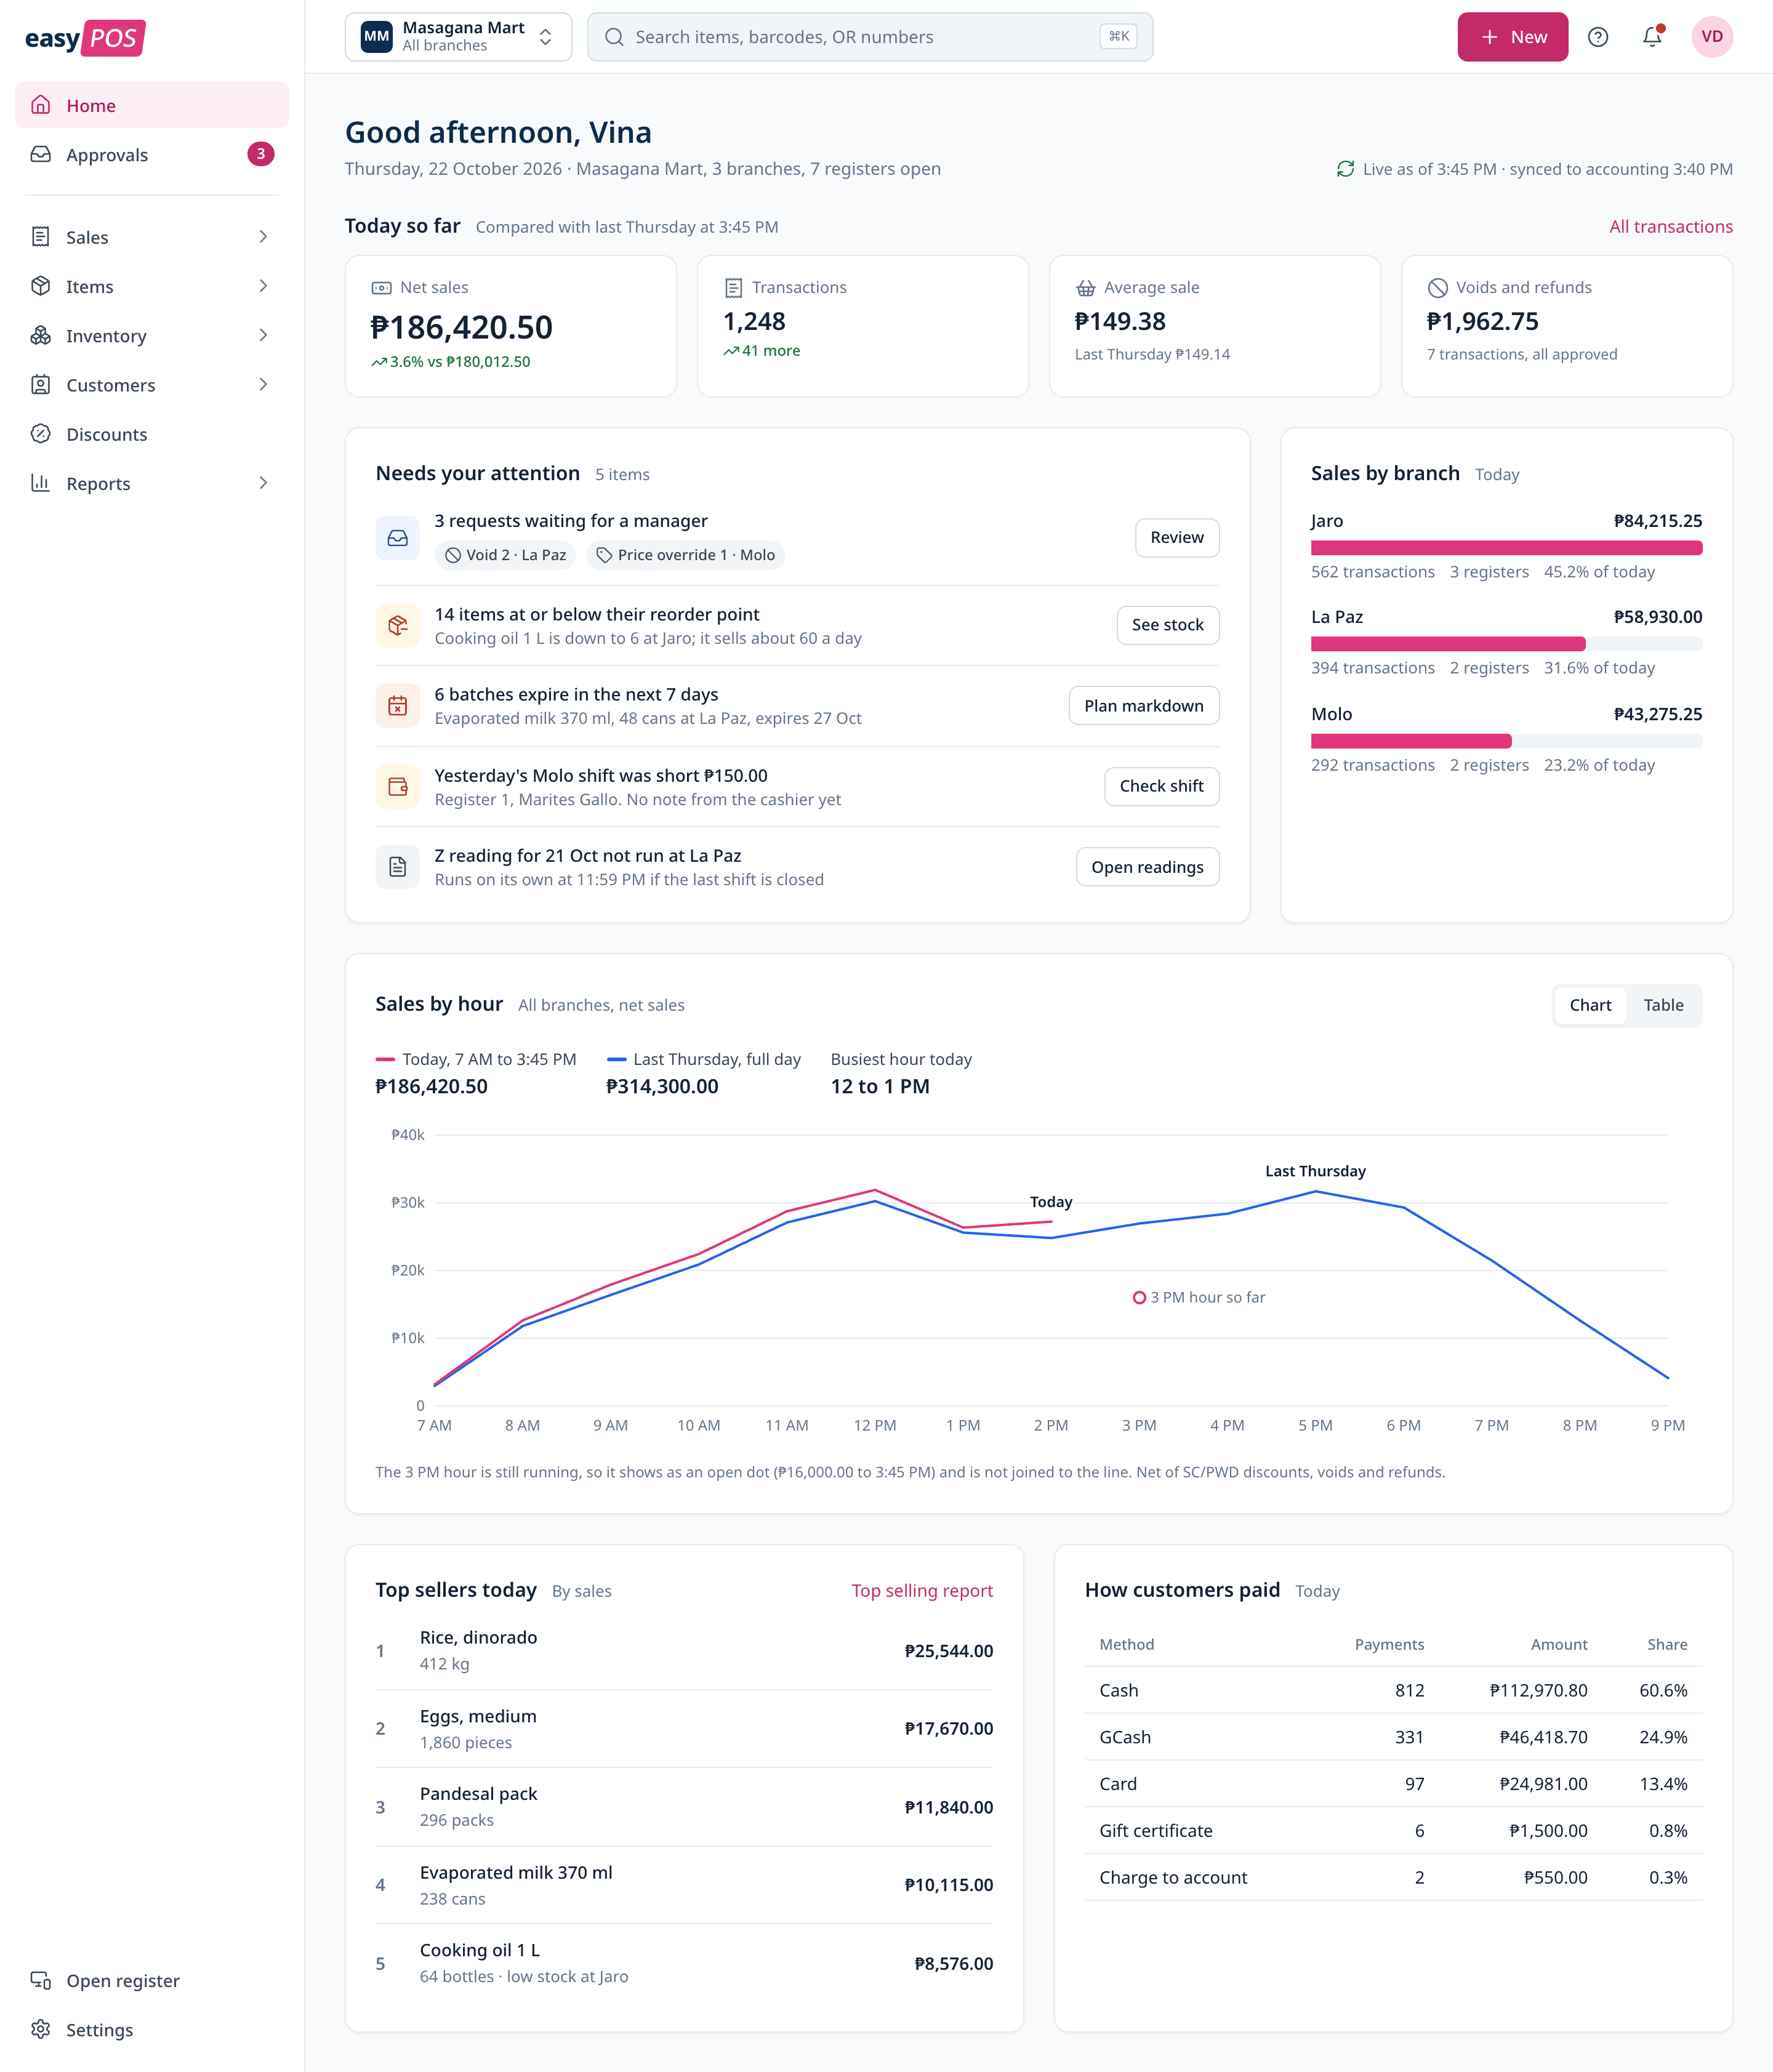This screenshot has width=1773, height=2072.
Task: Open the help question mark icon
Action: point(1598,37)
